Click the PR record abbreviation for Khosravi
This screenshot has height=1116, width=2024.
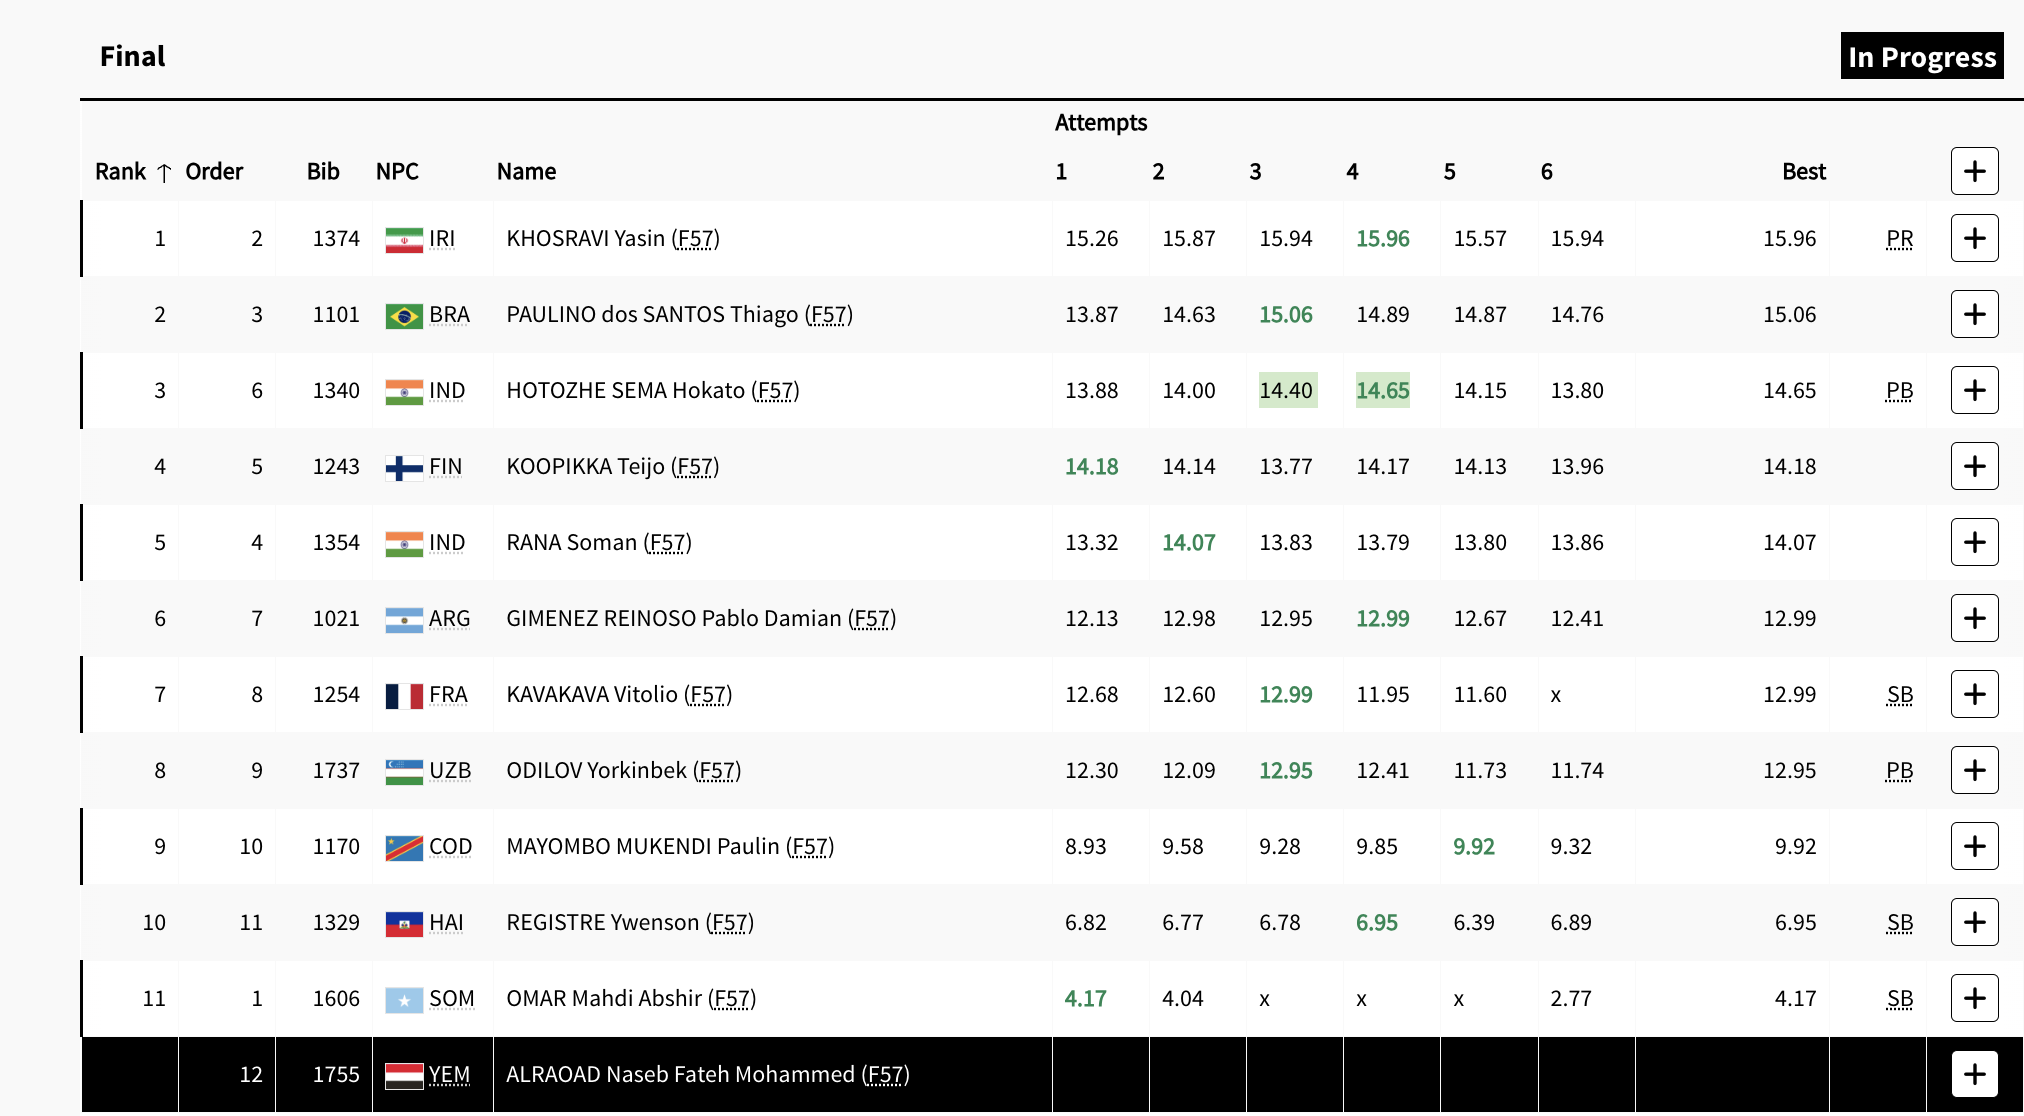click(x=1899, y=238)
